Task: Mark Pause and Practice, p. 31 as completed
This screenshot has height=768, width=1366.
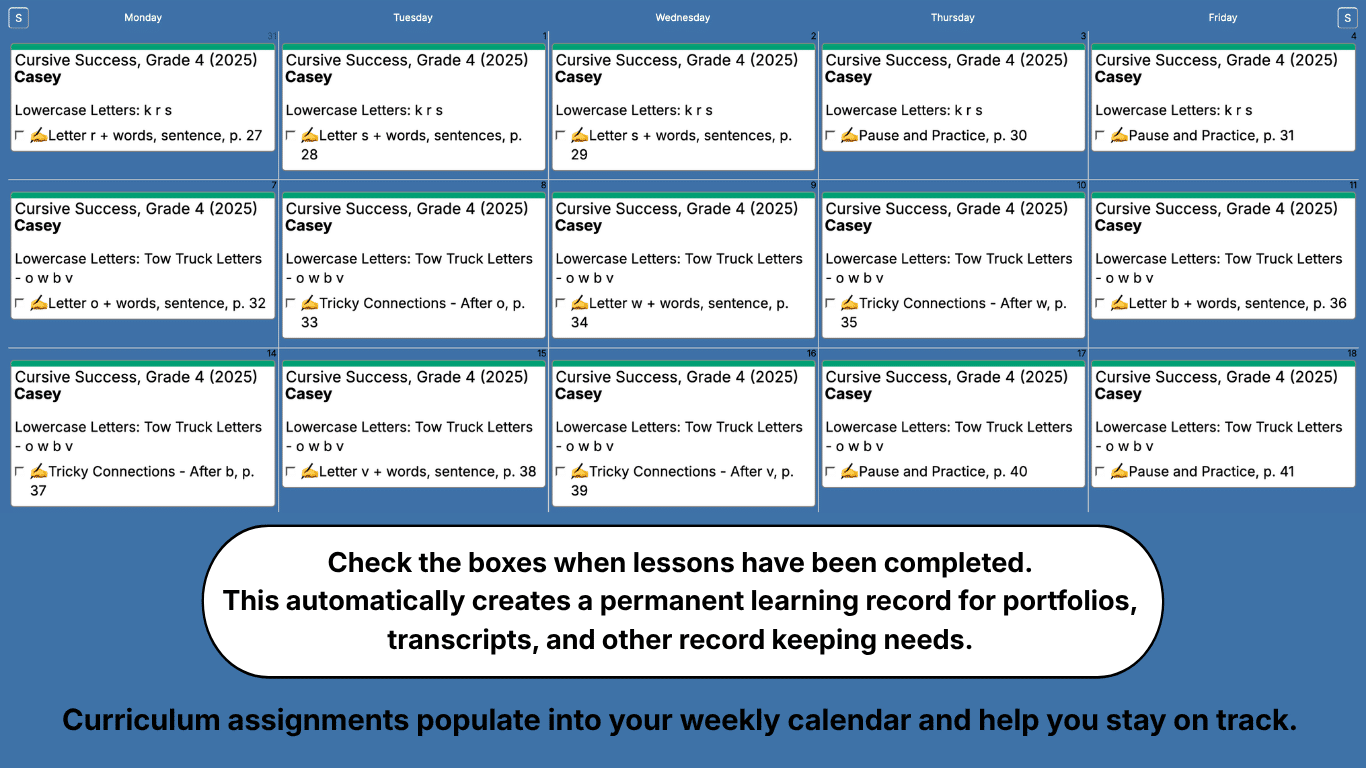Action: tap(1100, 136)
